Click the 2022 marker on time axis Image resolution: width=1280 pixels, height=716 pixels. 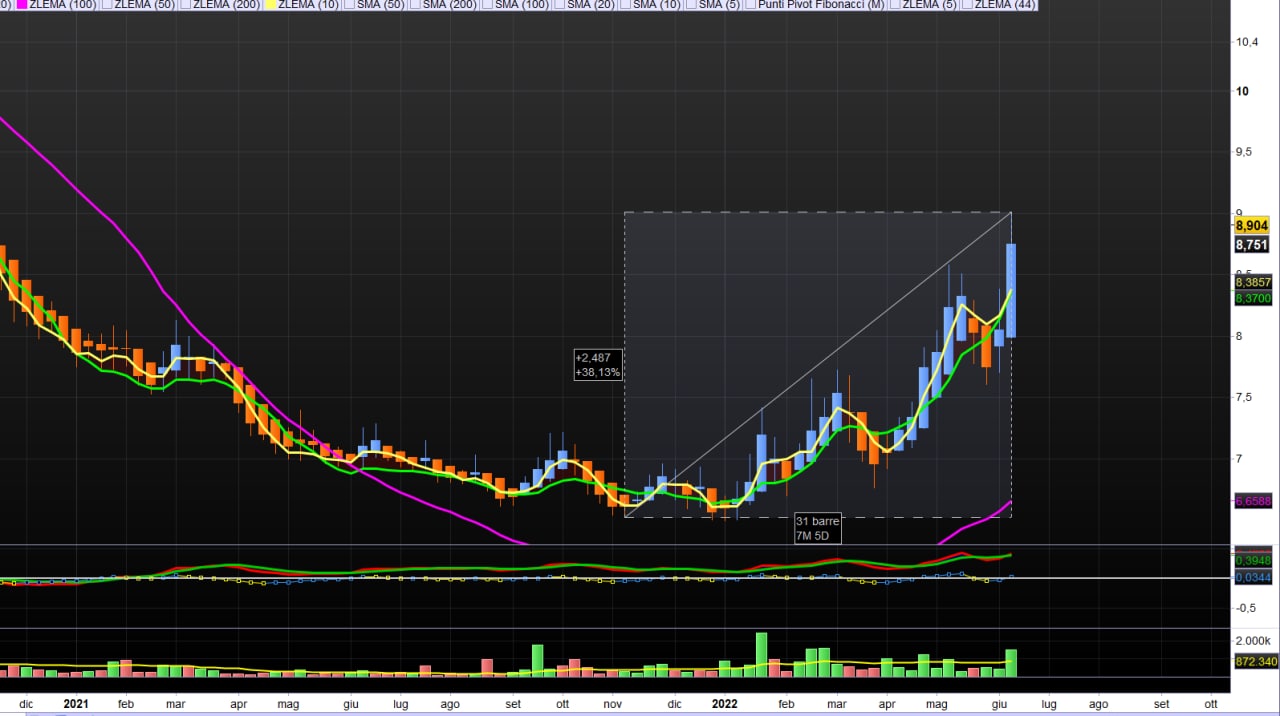click(724, 704)
